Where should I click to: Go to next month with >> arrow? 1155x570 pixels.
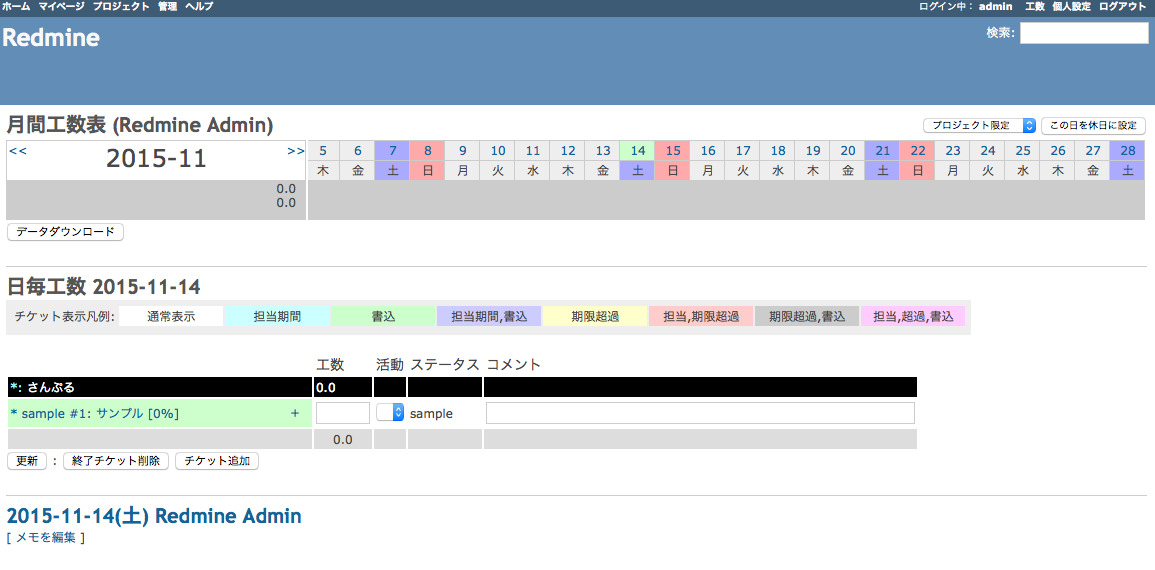(295, 151)
